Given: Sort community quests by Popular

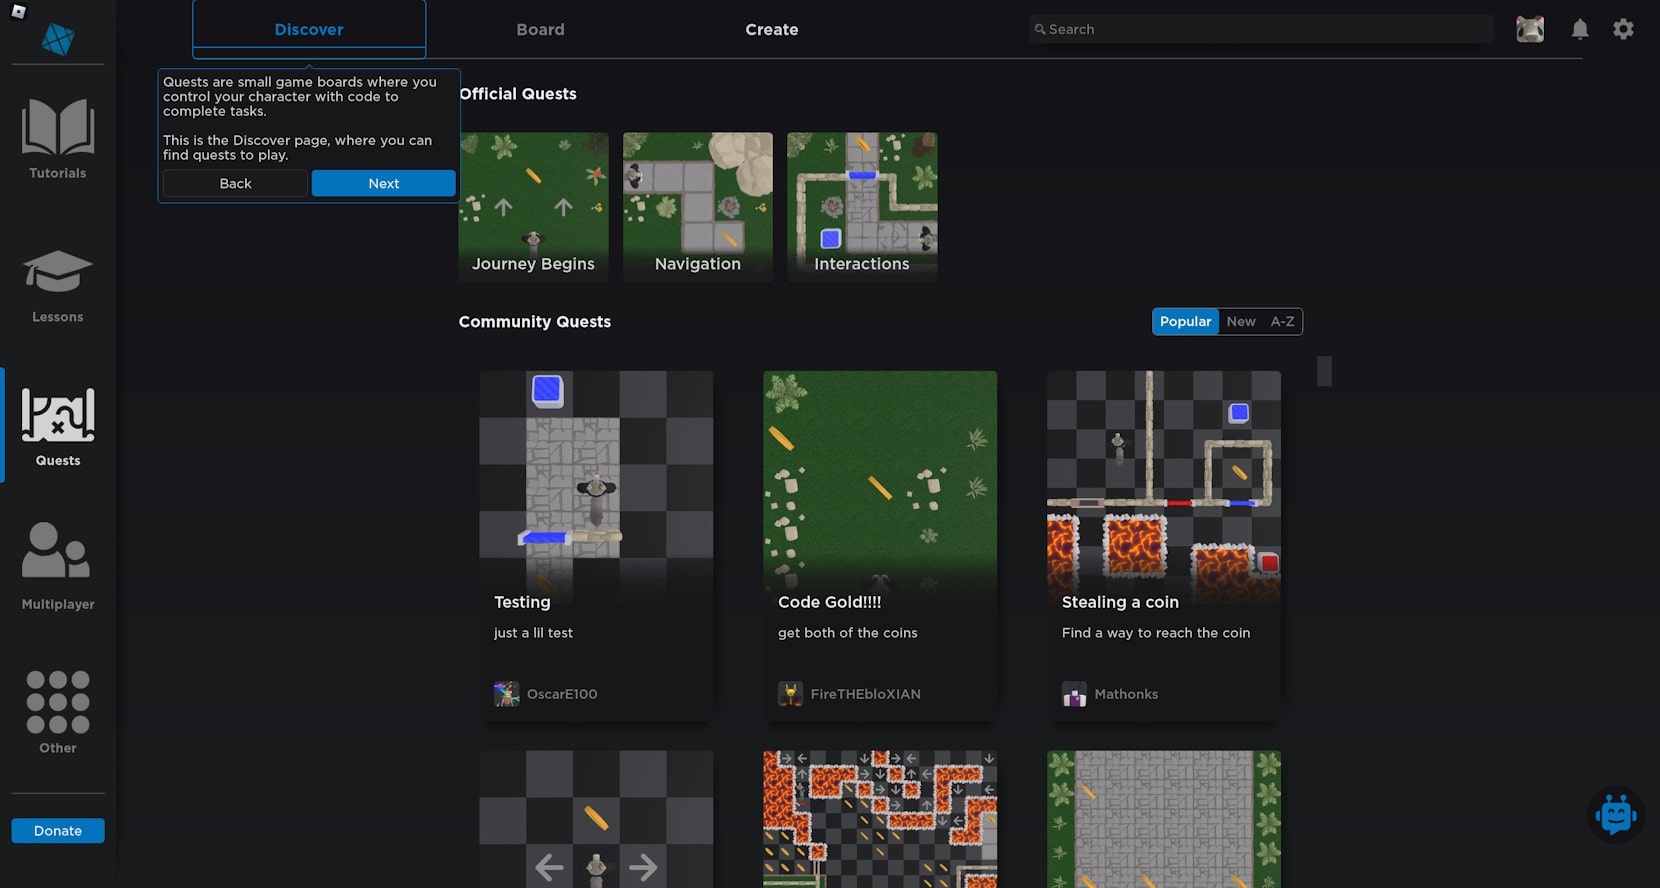Looking at the screenshot, I should (1185, 321).
